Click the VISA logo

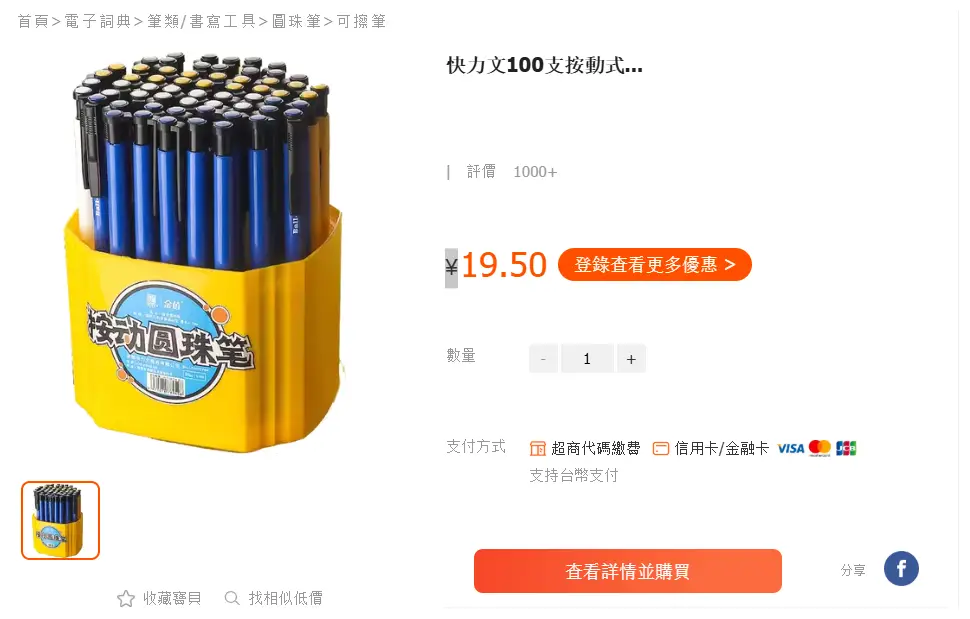pyautogui.click(x=791, y=448)
